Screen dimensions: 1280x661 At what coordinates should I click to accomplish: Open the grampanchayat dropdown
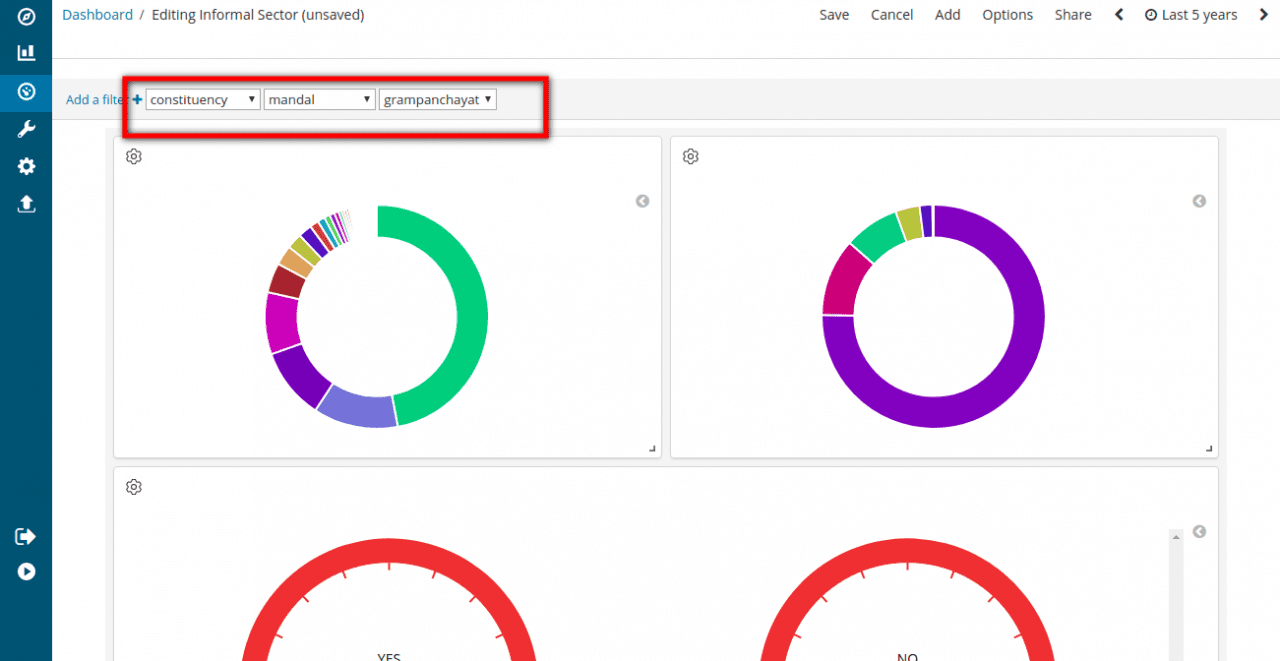click(438, 100)
